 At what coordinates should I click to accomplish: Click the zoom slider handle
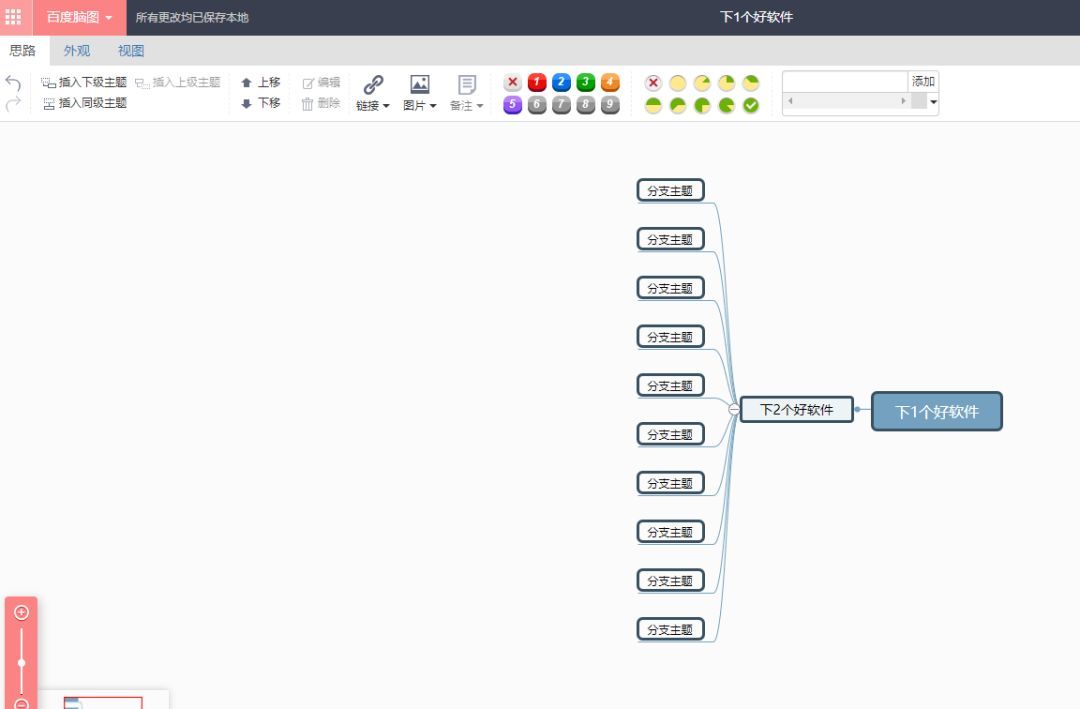point(21,663)
